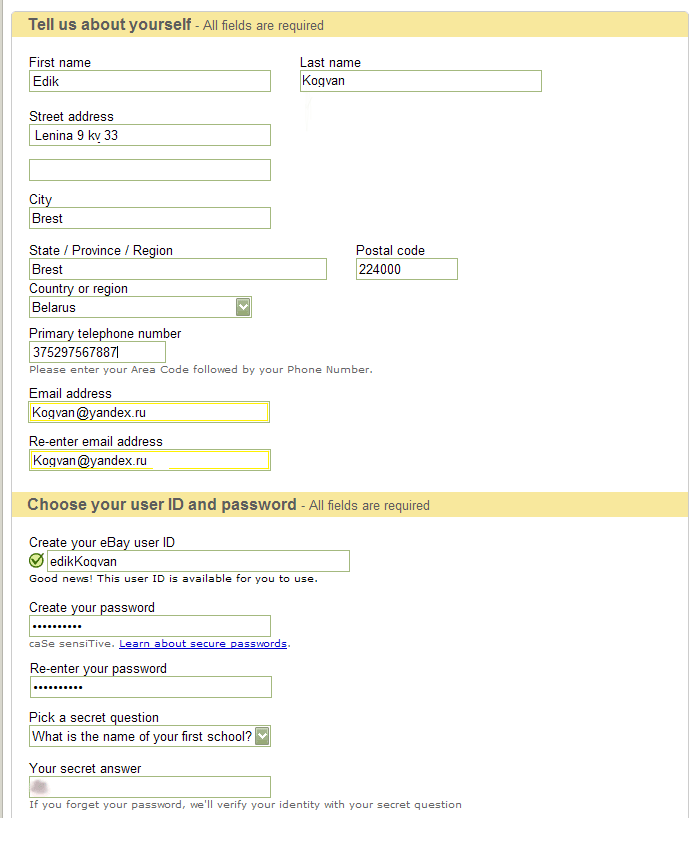
Task: Open the Learn about secure passwords link
Action: click(x=203, y=644)
